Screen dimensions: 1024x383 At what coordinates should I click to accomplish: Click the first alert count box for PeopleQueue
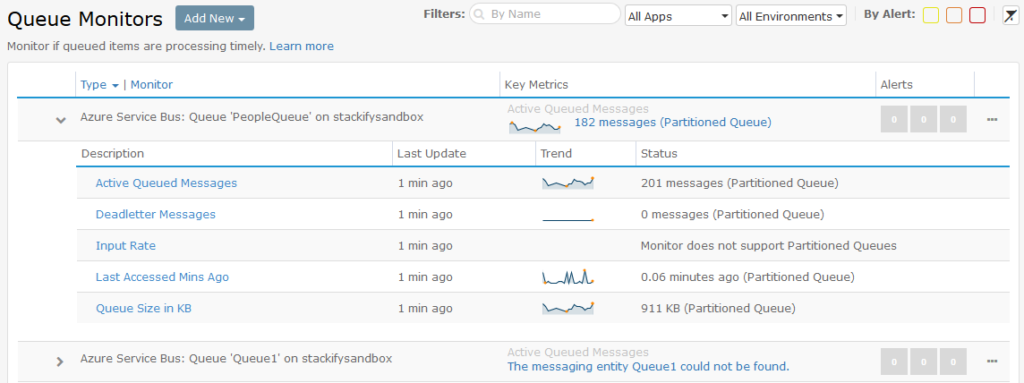894,120
